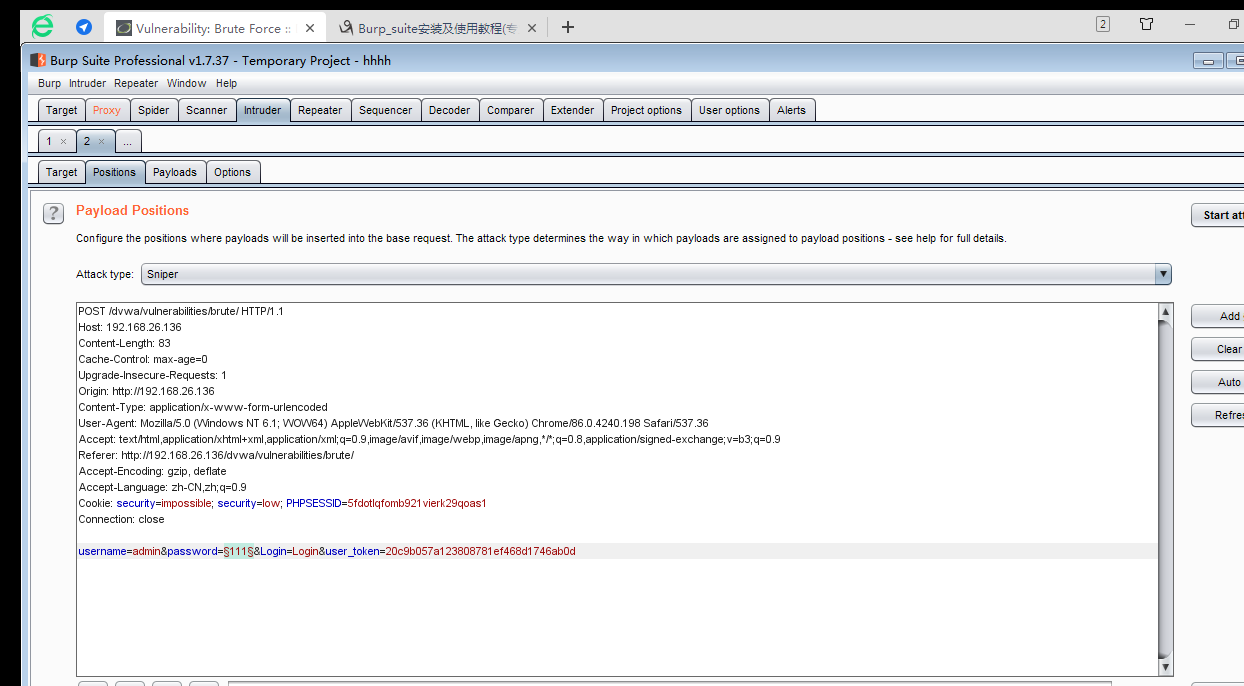Click the Auto § positions button
Screen dimensions: 1244x686
(1218, 382)
